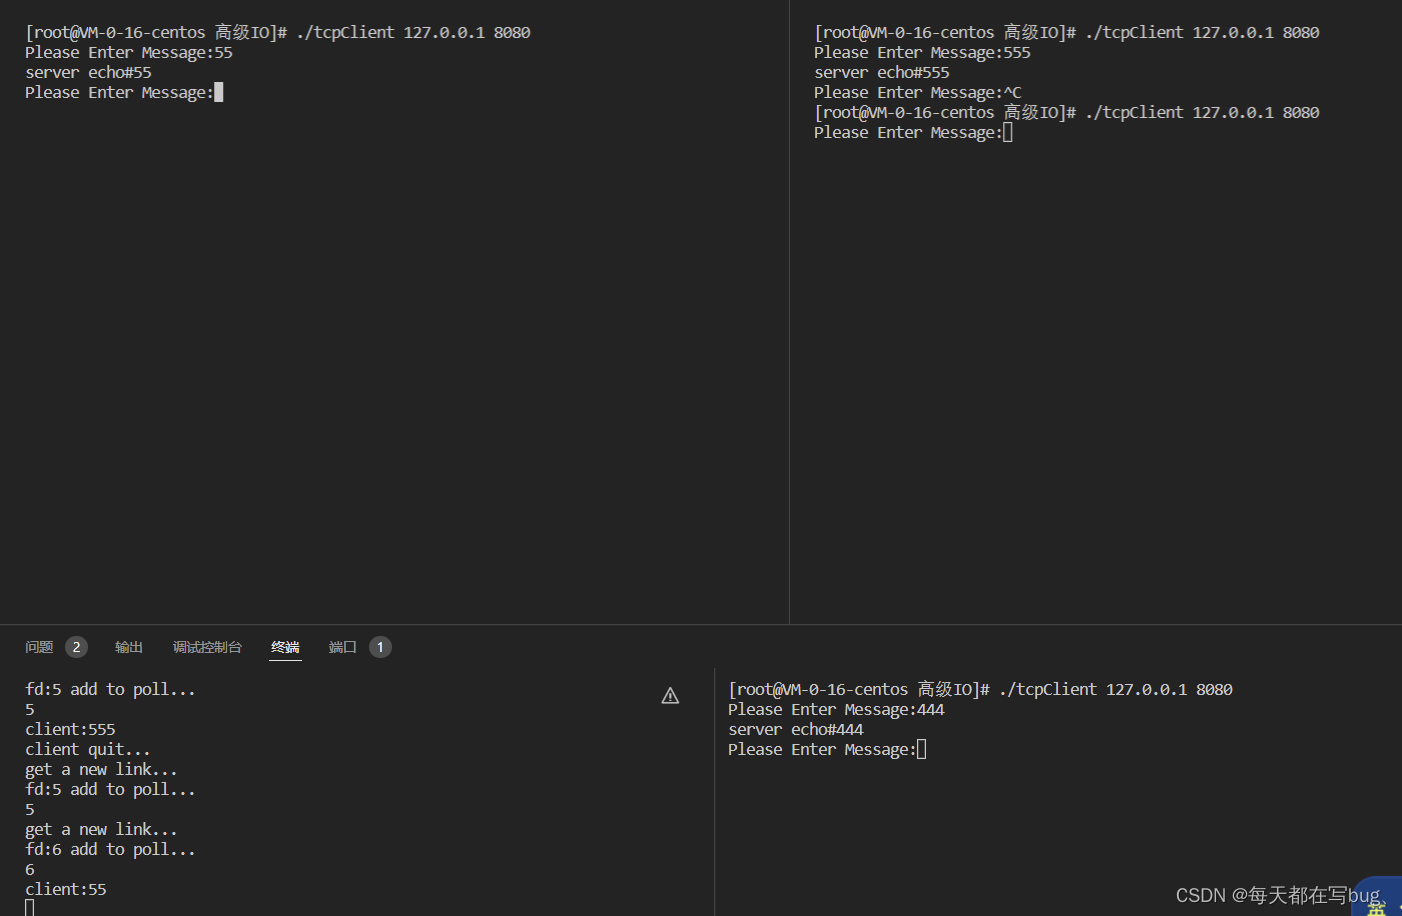Select the 终端 terminal tab
The width and height of the screenshot is (1402, 916).
click(x=285, y=647)
